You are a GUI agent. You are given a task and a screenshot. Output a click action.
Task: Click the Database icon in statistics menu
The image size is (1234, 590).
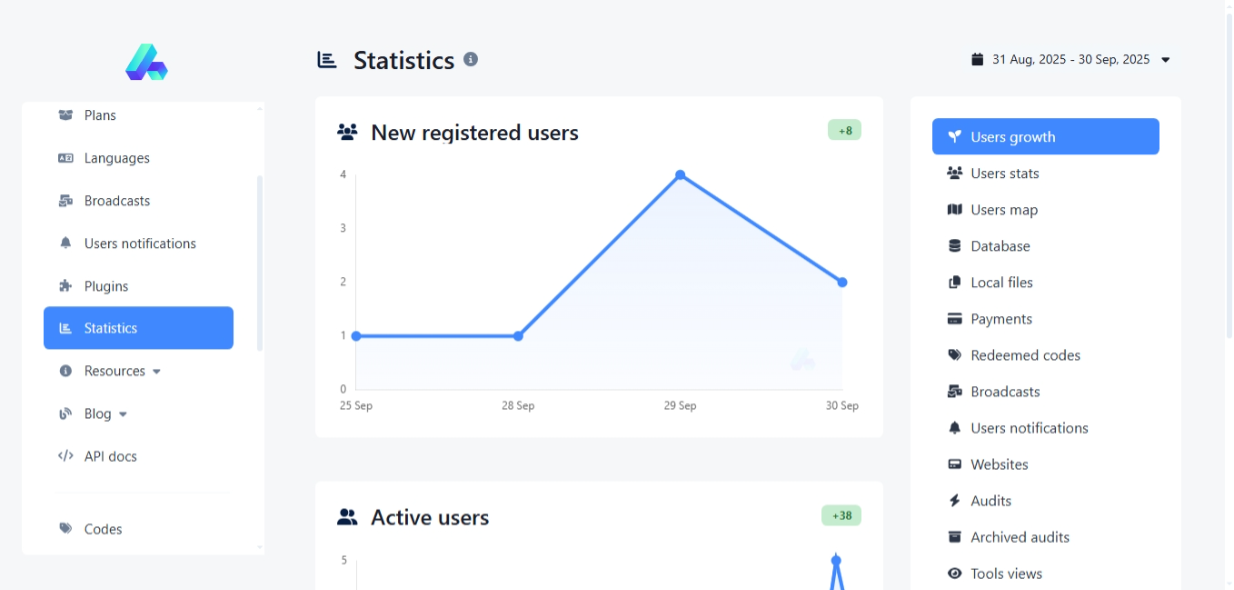pyautogui.click(x=954, y=246)
